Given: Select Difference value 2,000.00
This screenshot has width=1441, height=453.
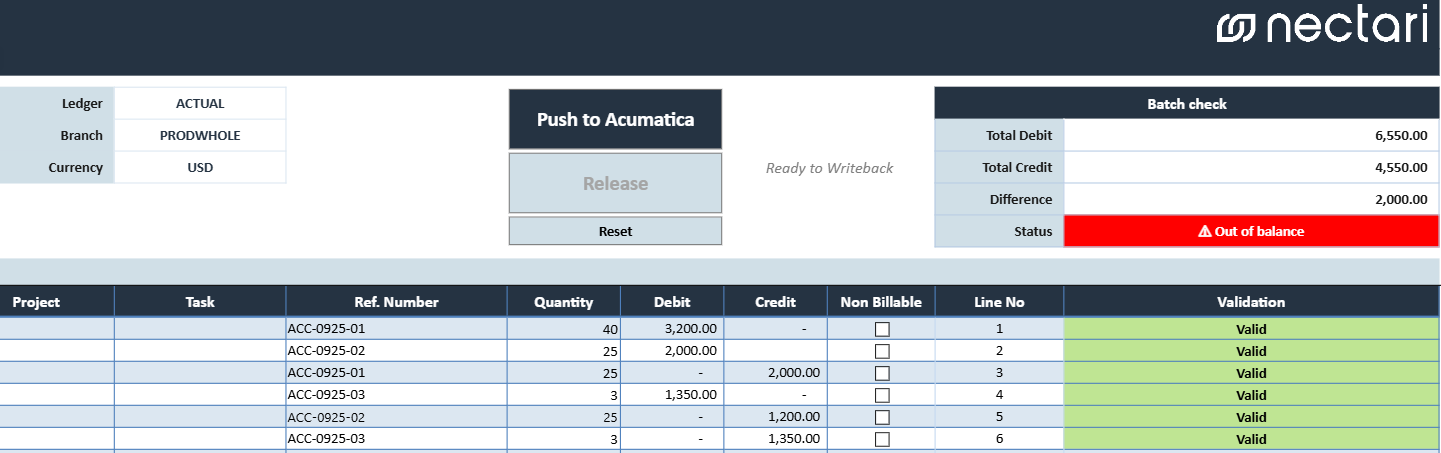Looking at the screenshot, I should (1252, 199).
